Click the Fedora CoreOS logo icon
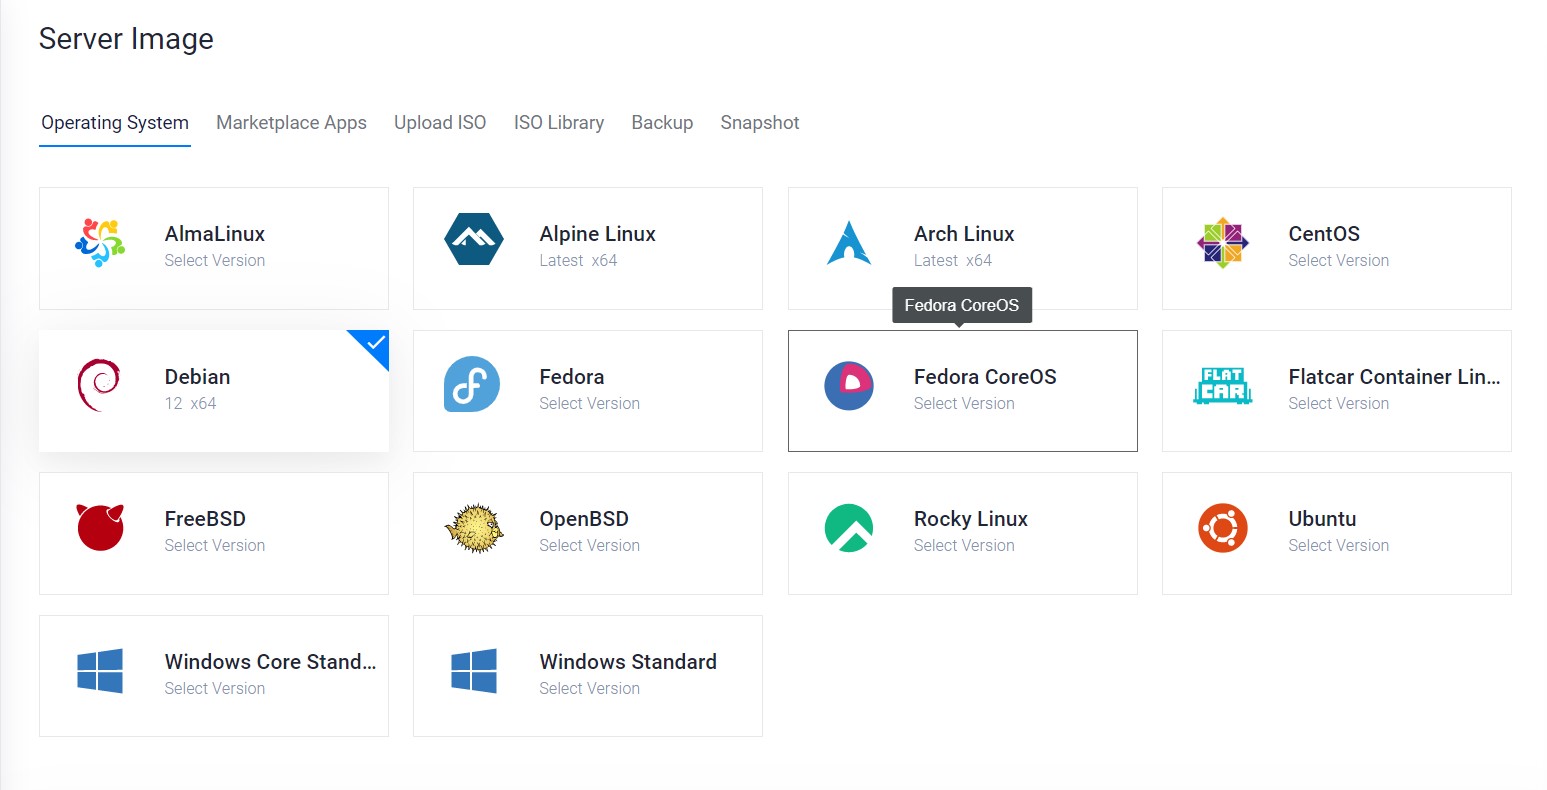1547x790 pixels. click(x=849, y=386)
